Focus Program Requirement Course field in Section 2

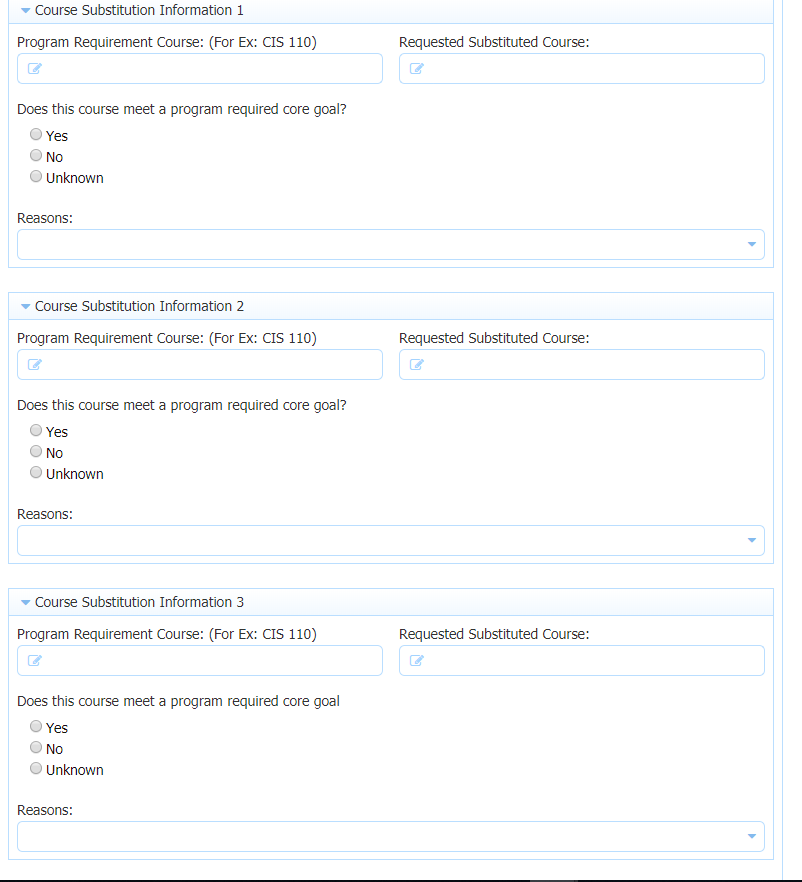200,364
